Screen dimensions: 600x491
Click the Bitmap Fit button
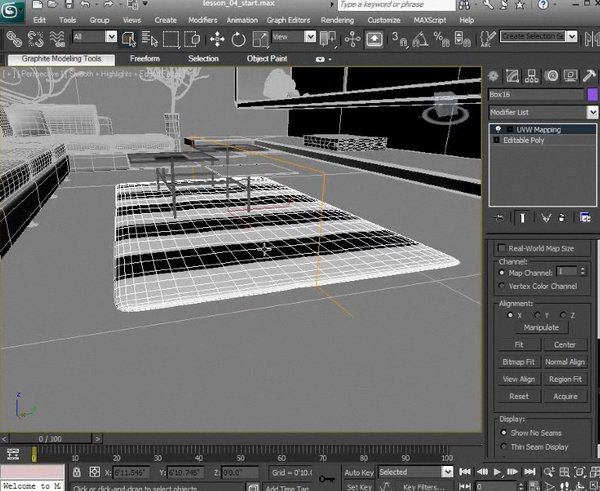(x=517, y=361)
